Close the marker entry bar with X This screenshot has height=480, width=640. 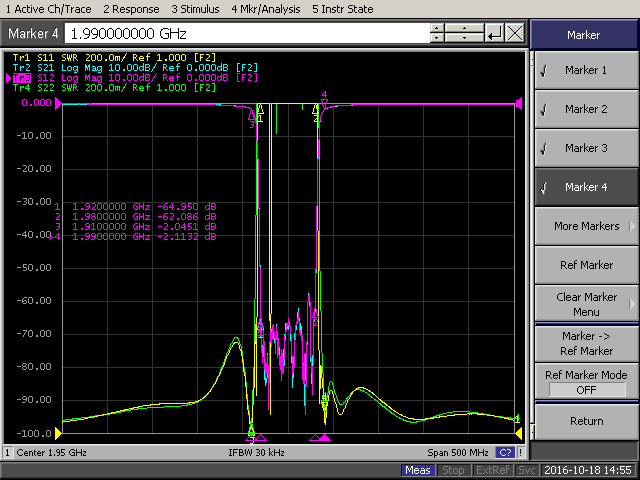click(515, 33)
